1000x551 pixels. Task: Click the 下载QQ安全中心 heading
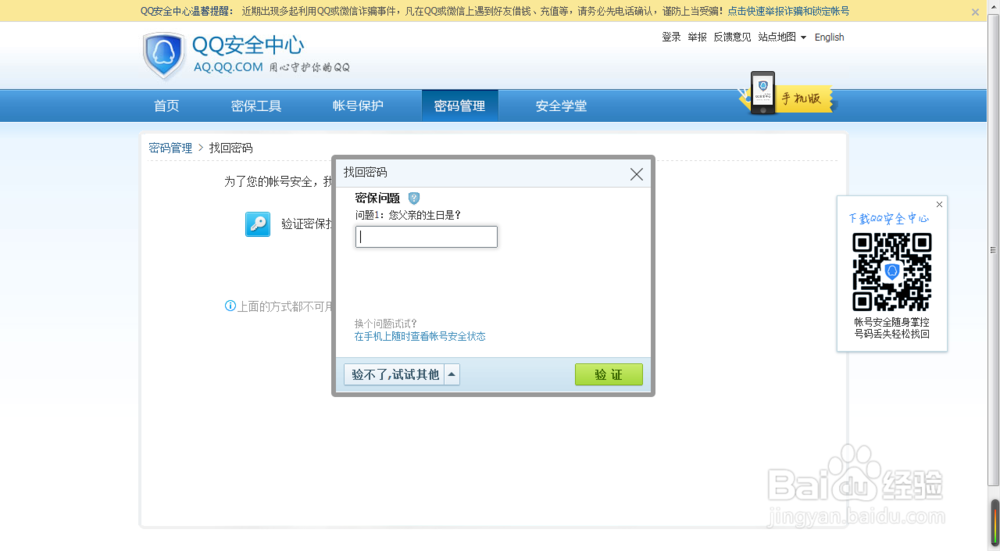(x=888, y=218)
